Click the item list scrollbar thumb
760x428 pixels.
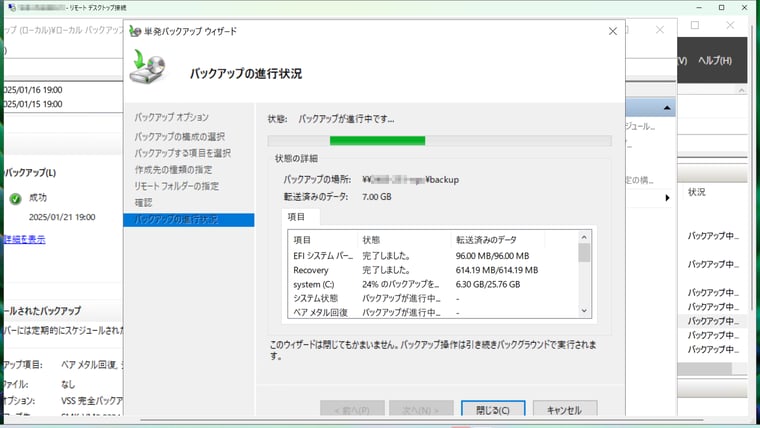tap(584, 253)
